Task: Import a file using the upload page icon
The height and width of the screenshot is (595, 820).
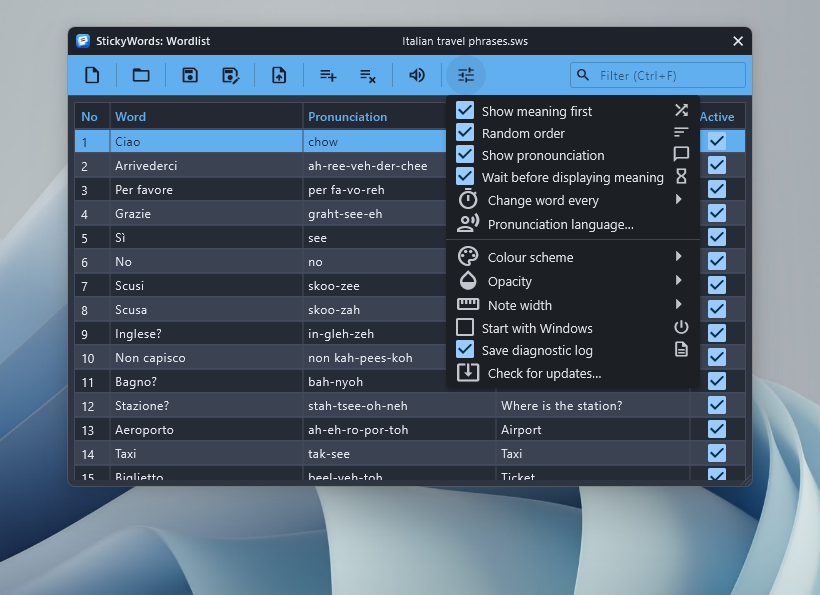Action: 279,75
